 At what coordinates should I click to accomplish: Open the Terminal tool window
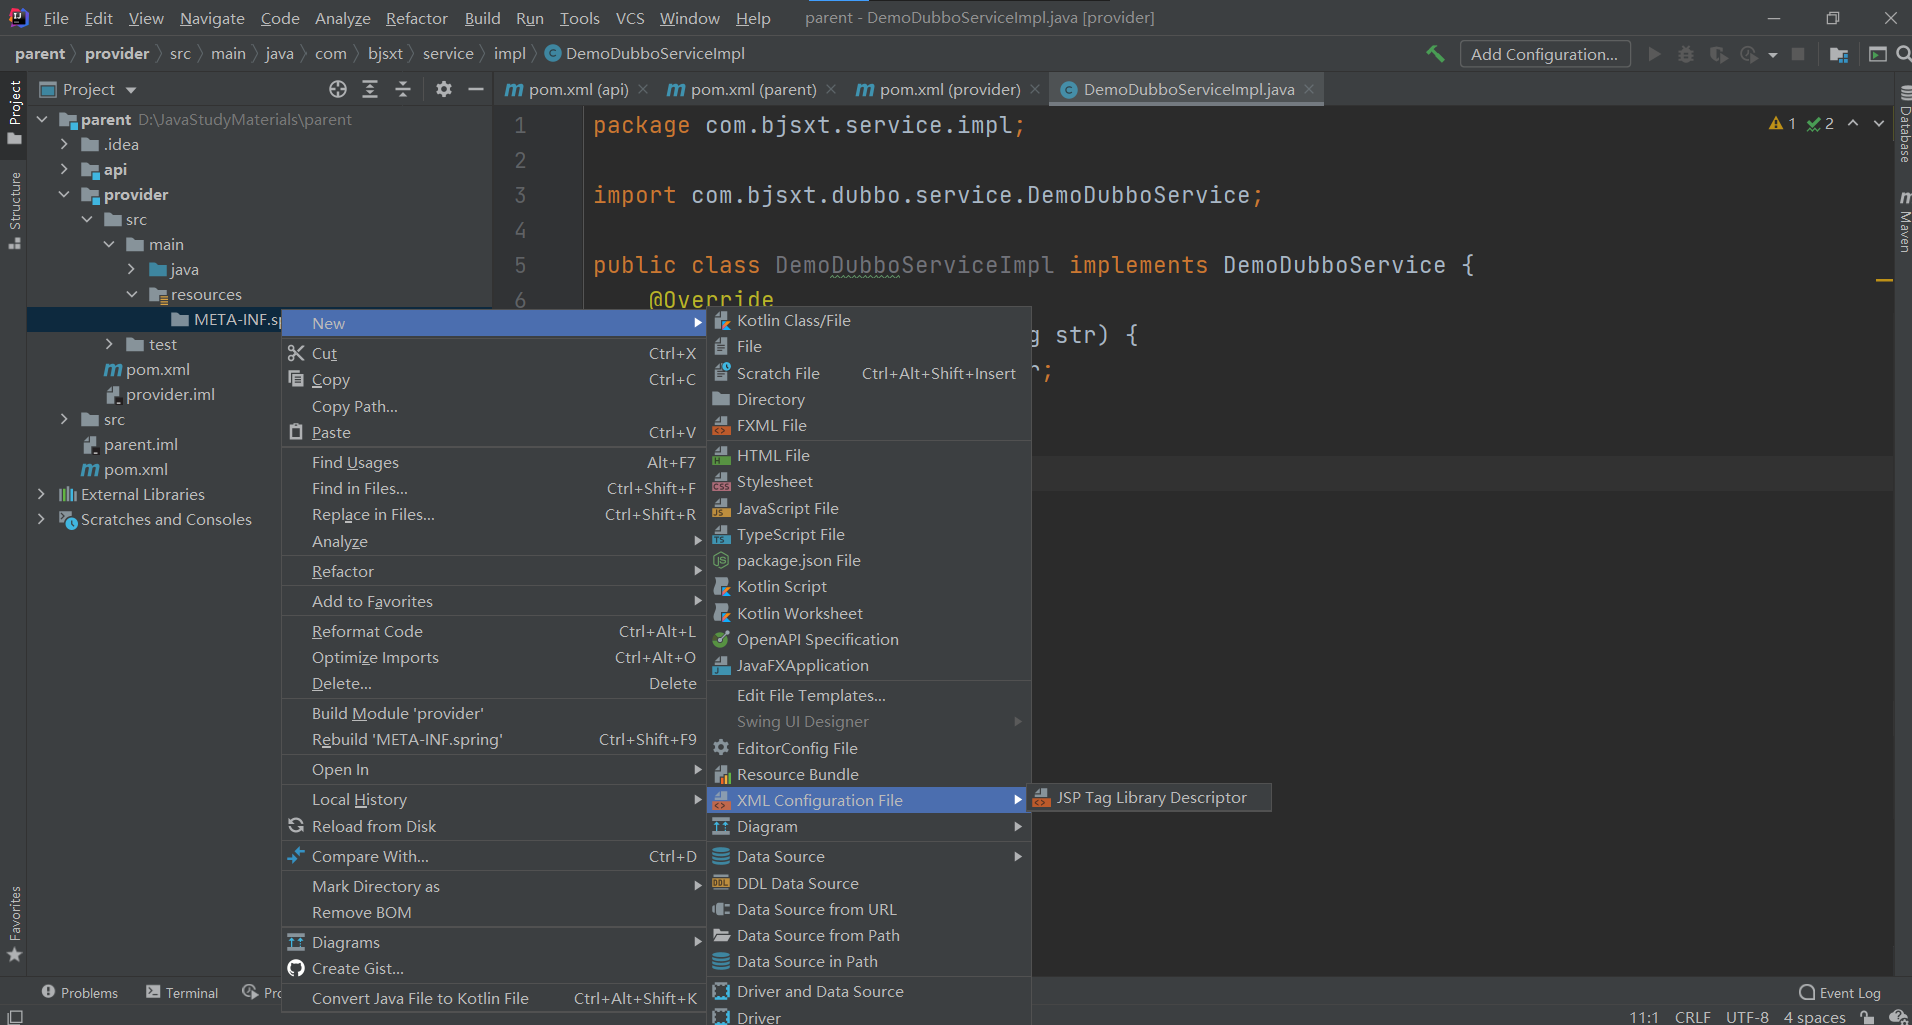tap(182, 992)
